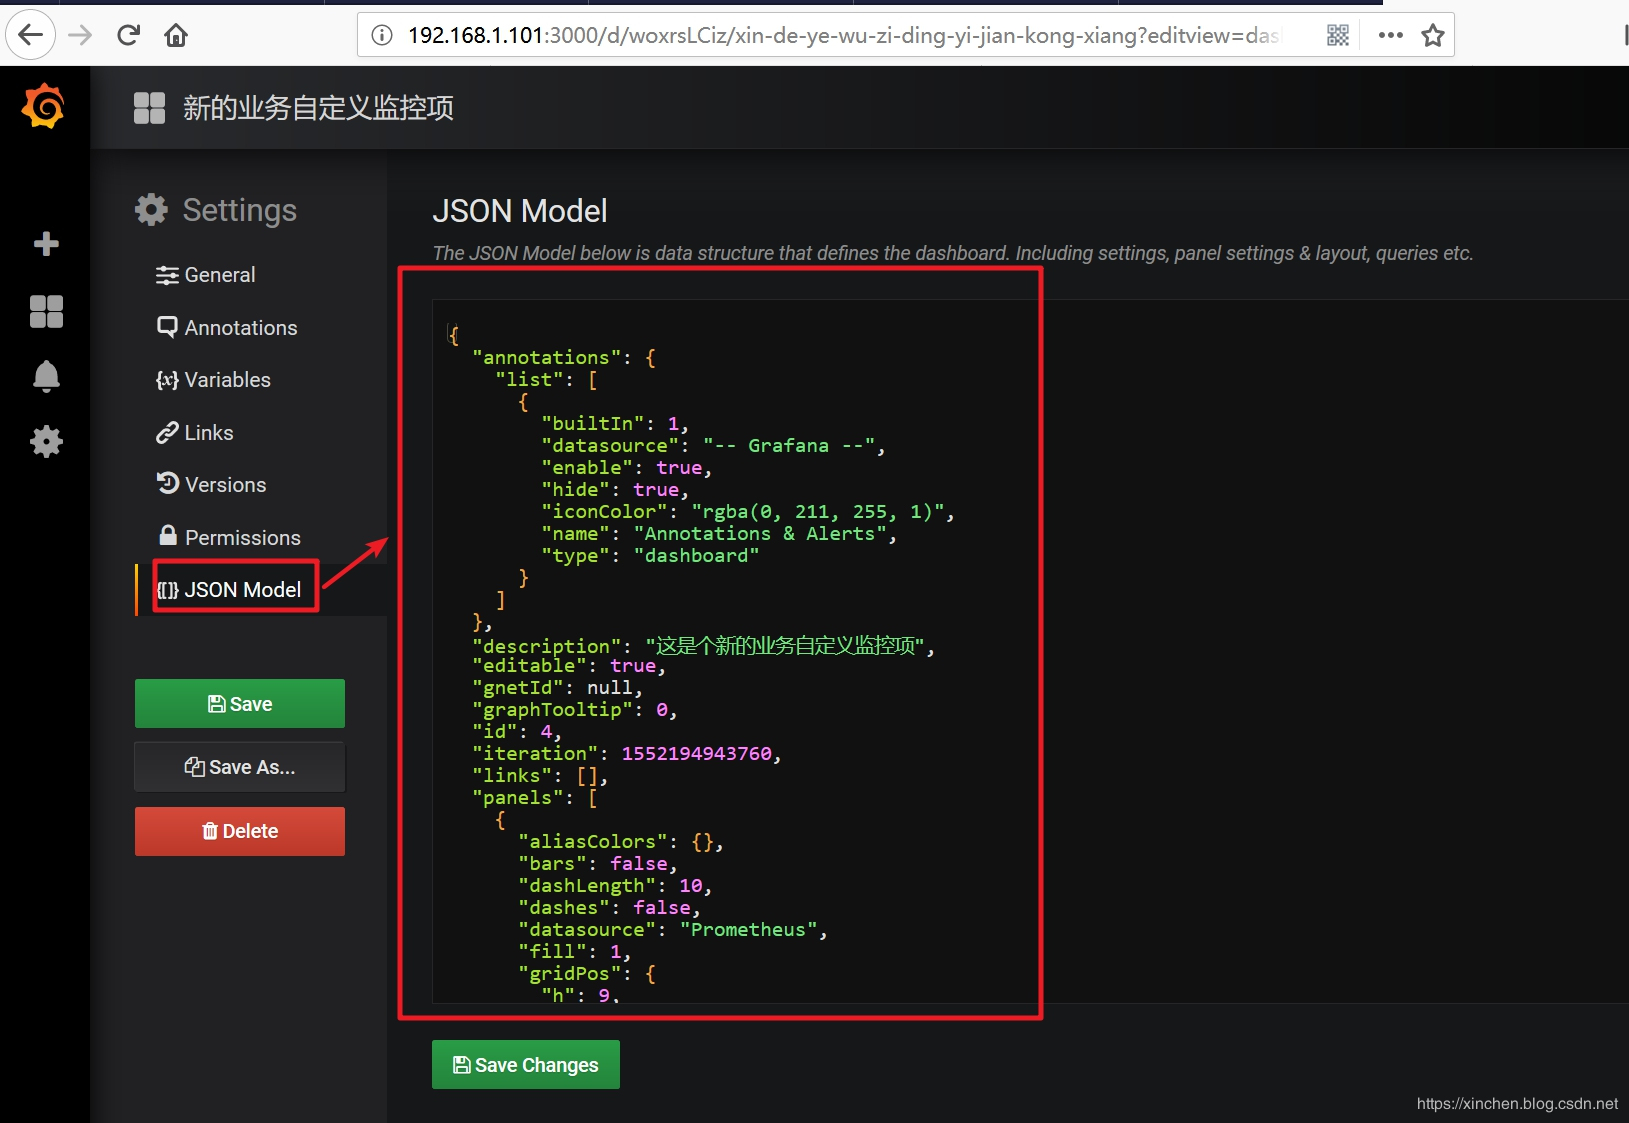The image size is (1629, 1123).
Task: Reload the page
Action: click(x=128, y=35)
